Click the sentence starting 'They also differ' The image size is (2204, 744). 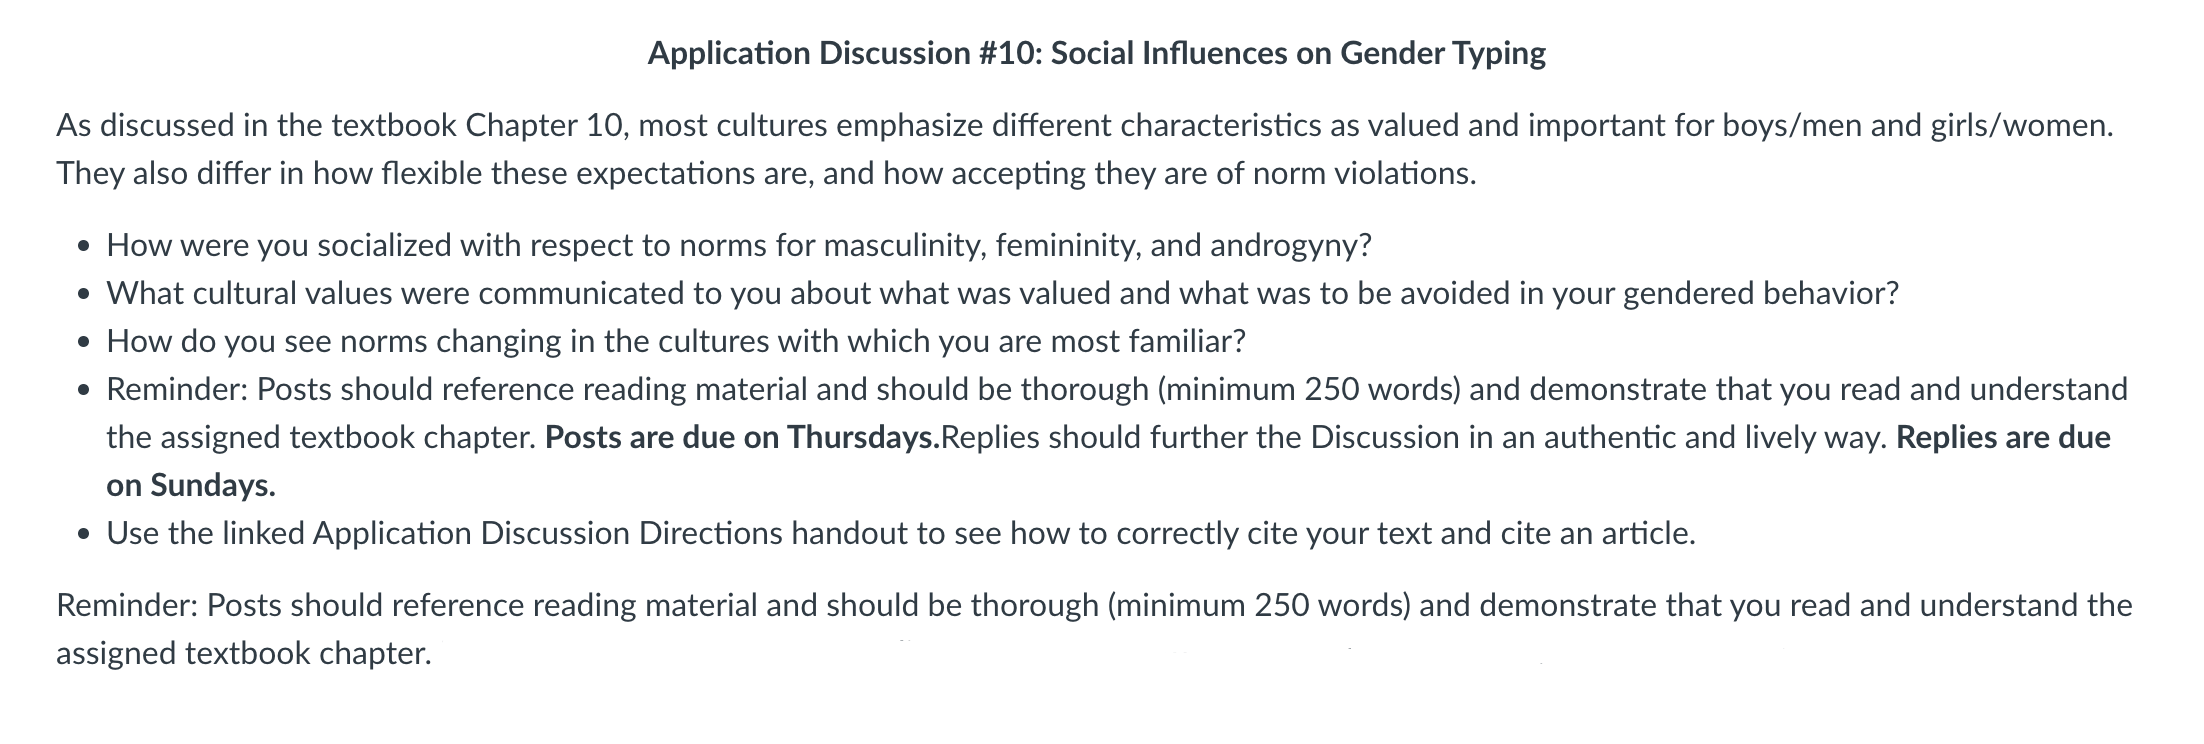click(x=766, y=174)
